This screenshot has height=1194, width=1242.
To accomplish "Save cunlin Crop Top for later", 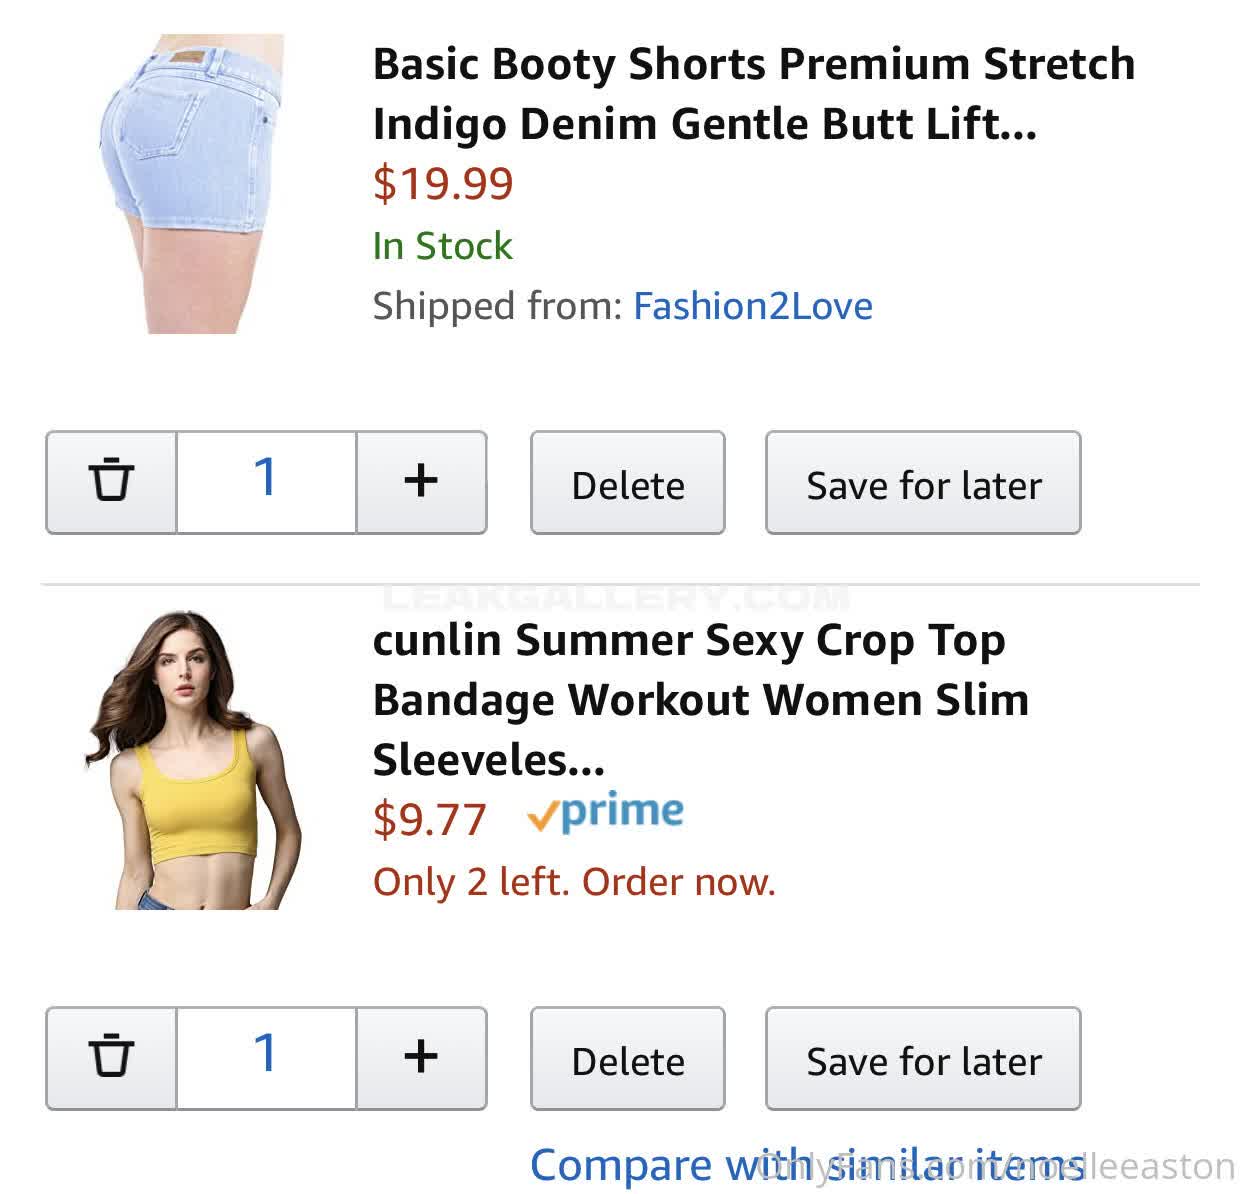I will pyautogui.click(x=923, y=1060).
